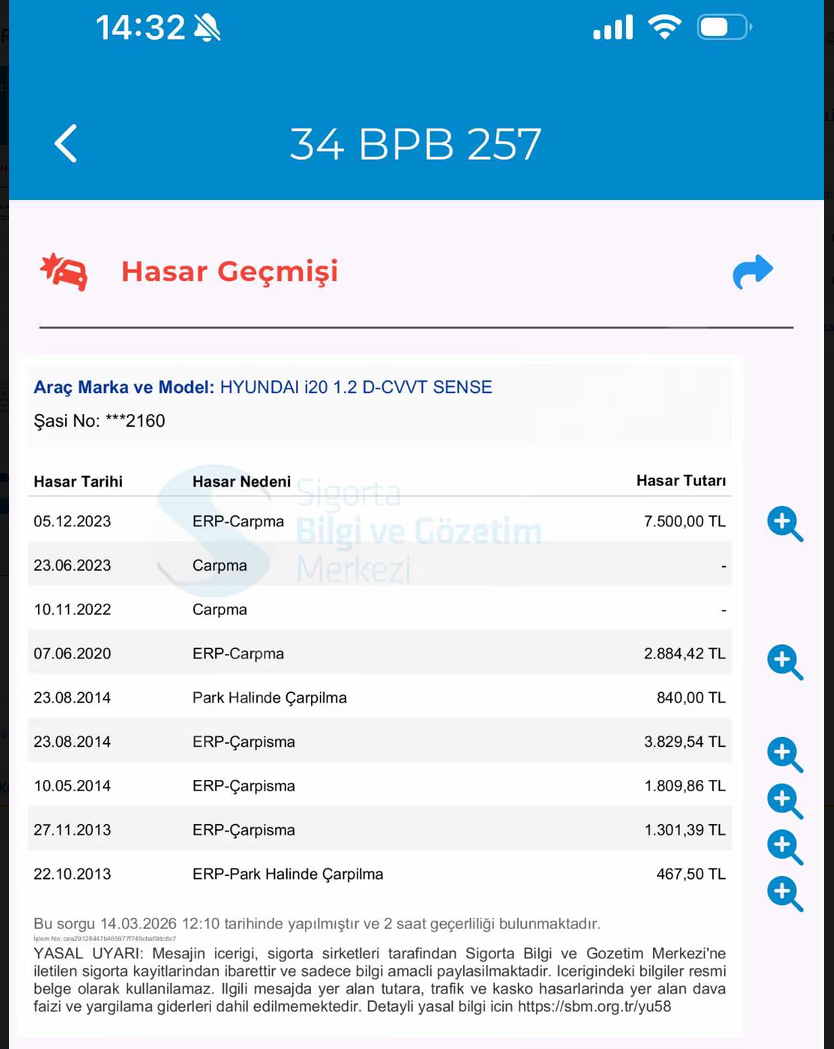Screen dimensions: 834x1049
Task: Select the date 05.12.2023
Action: 72,521
